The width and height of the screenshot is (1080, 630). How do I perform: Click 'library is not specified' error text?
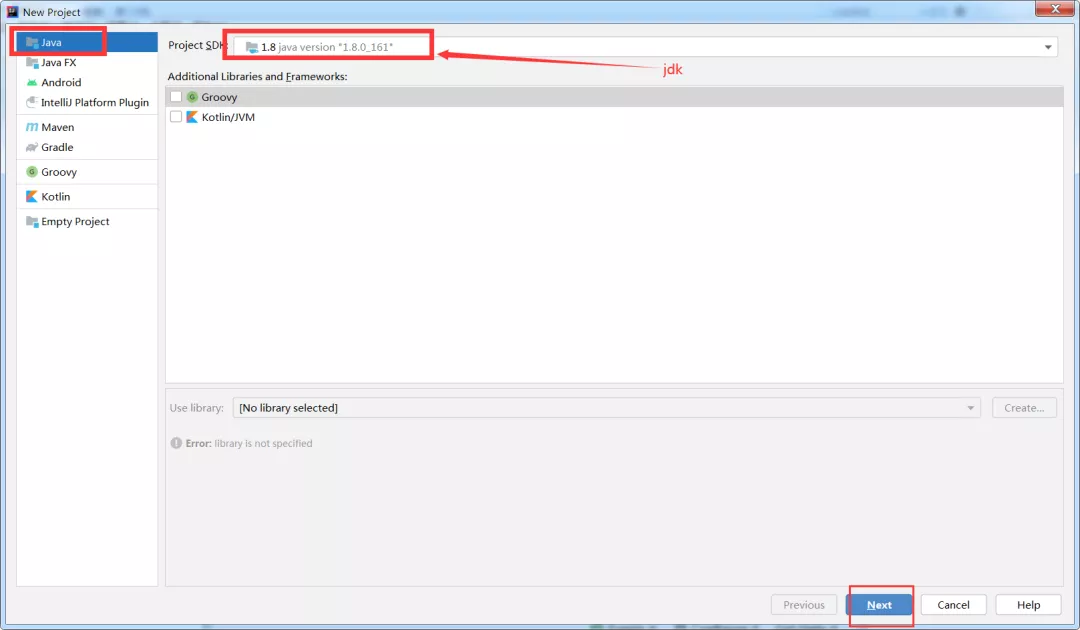point(263,443)
